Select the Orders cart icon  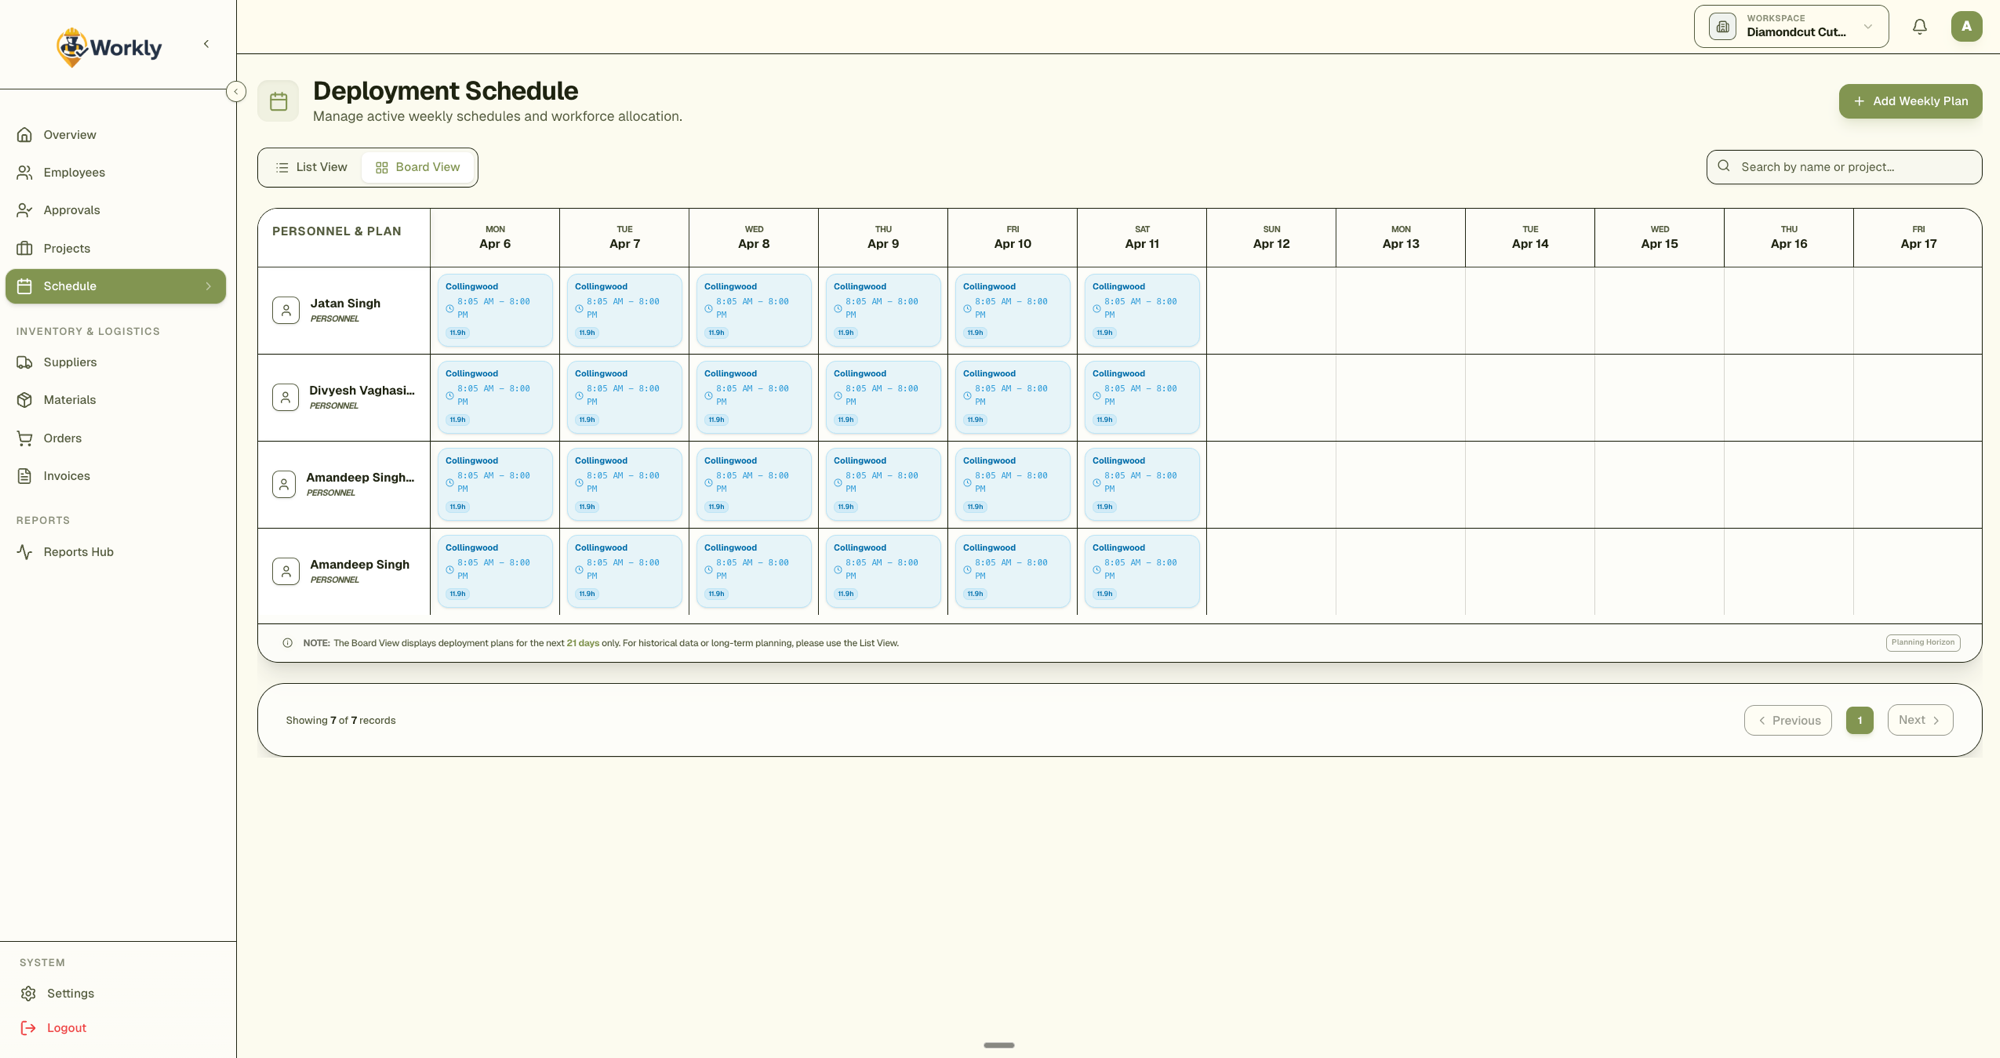(x=24, y=438)
